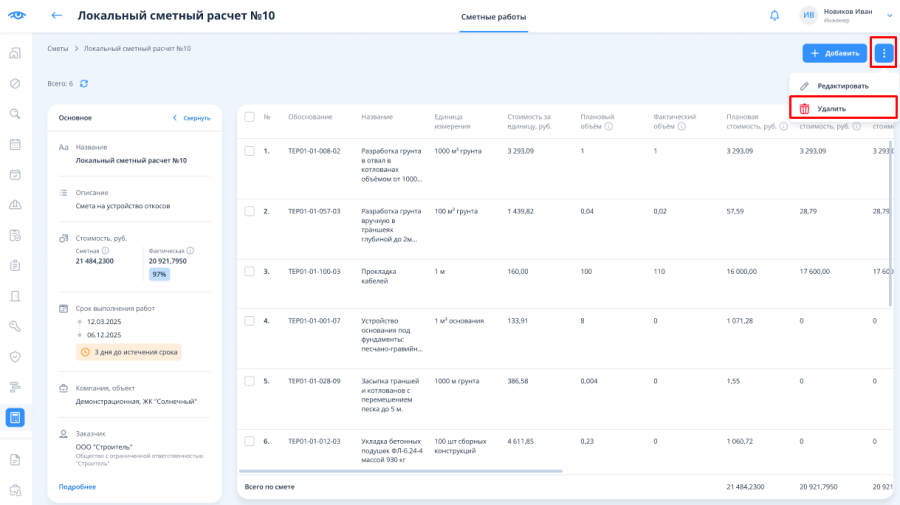
Task: Click the Добавить button
Action: point(835,53)
